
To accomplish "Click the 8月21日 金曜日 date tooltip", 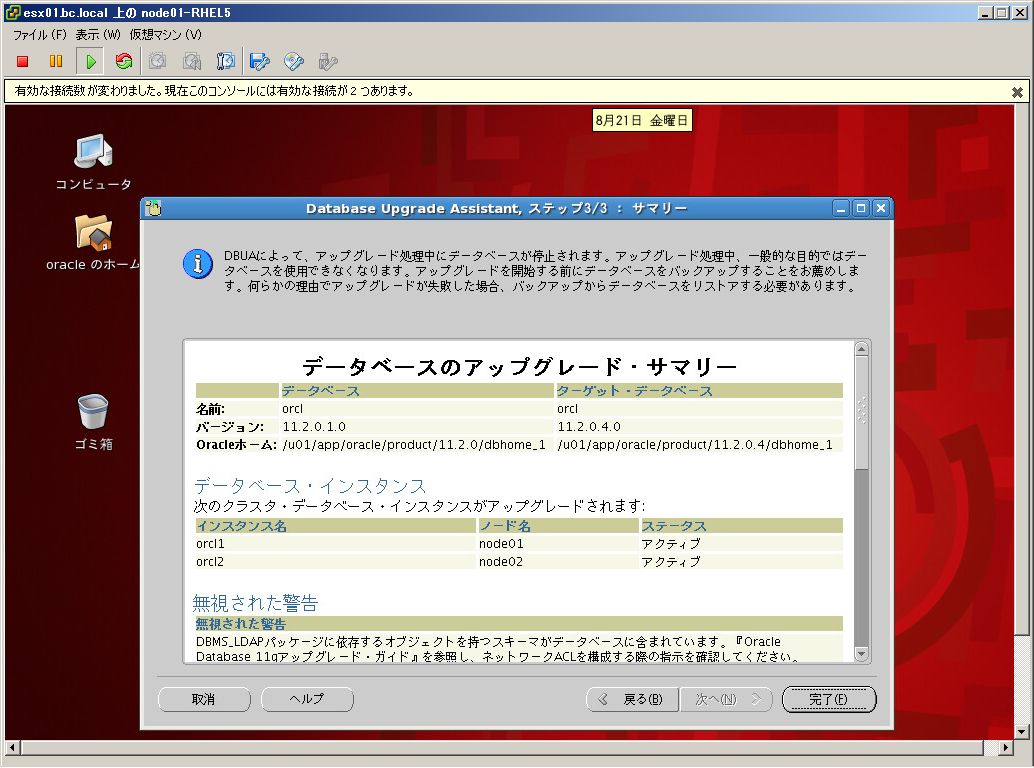I will 642,121.
